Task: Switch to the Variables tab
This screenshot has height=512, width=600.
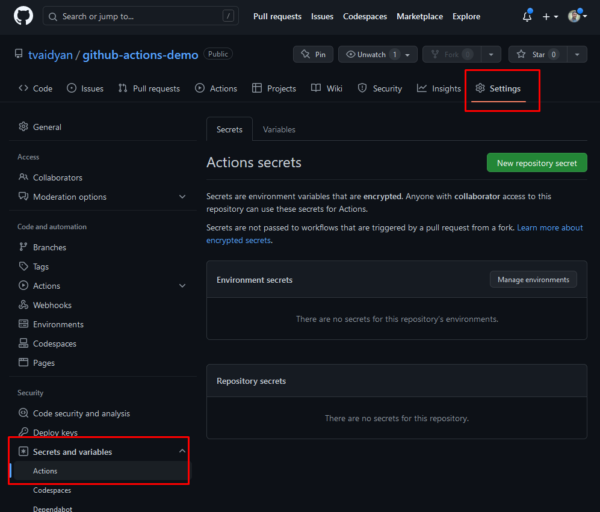Action: tap(279, 129)
